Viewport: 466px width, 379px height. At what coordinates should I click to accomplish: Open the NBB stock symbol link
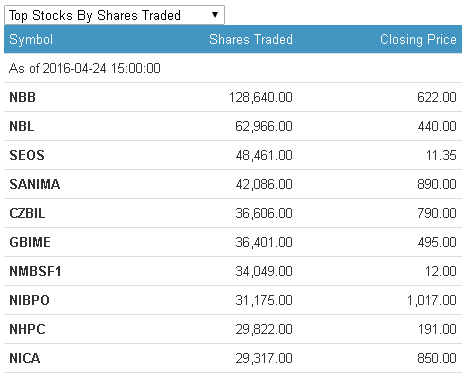tap(22, 97)
